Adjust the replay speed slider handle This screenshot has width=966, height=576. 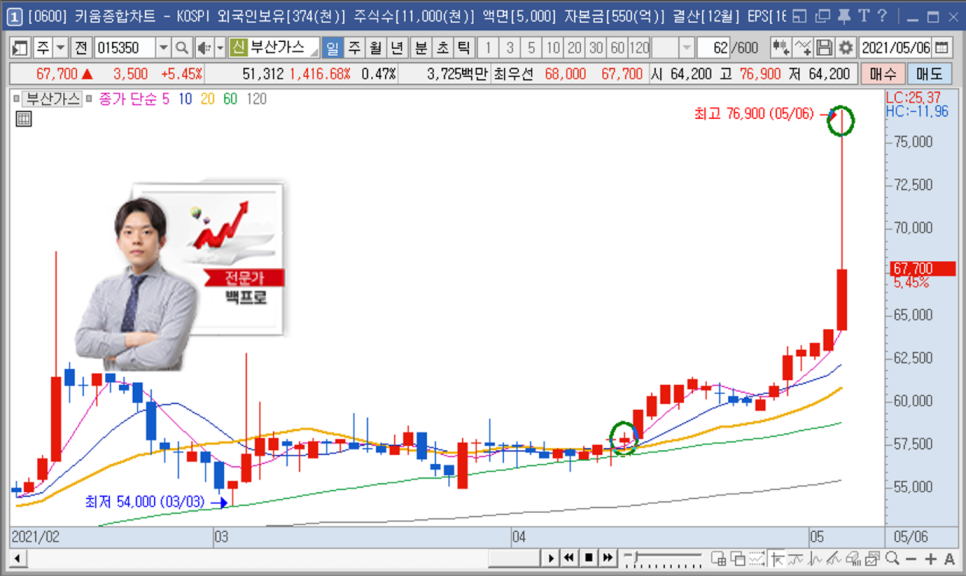pyautogui.click(x=635, y=557)
